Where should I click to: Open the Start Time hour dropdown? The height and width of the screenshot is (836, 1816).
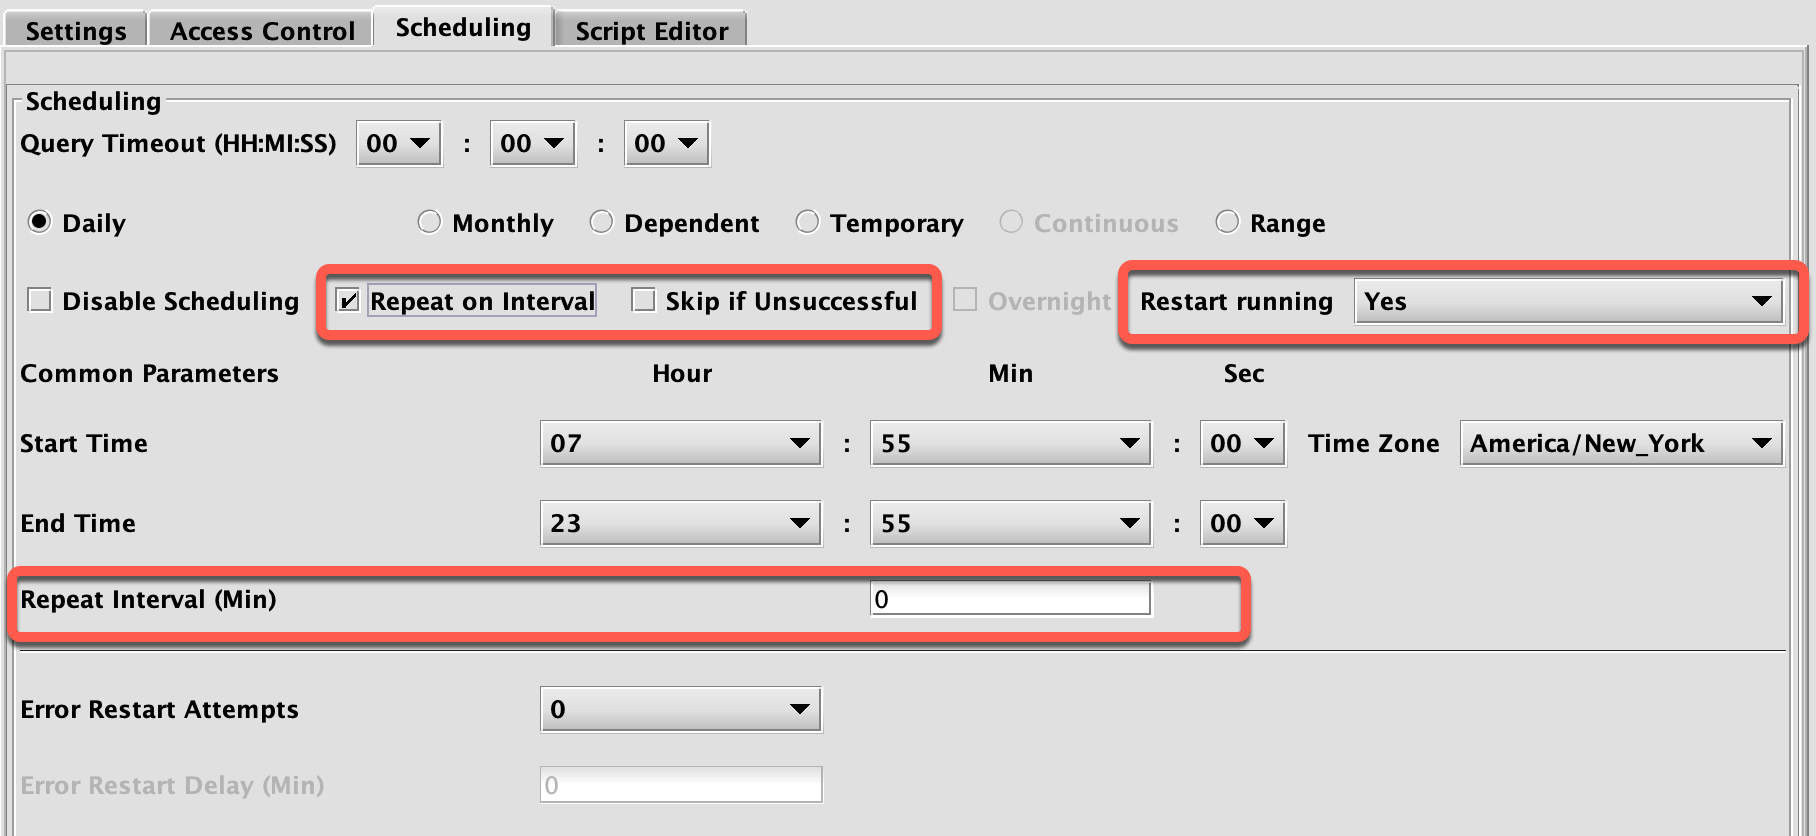click(680, 443)
